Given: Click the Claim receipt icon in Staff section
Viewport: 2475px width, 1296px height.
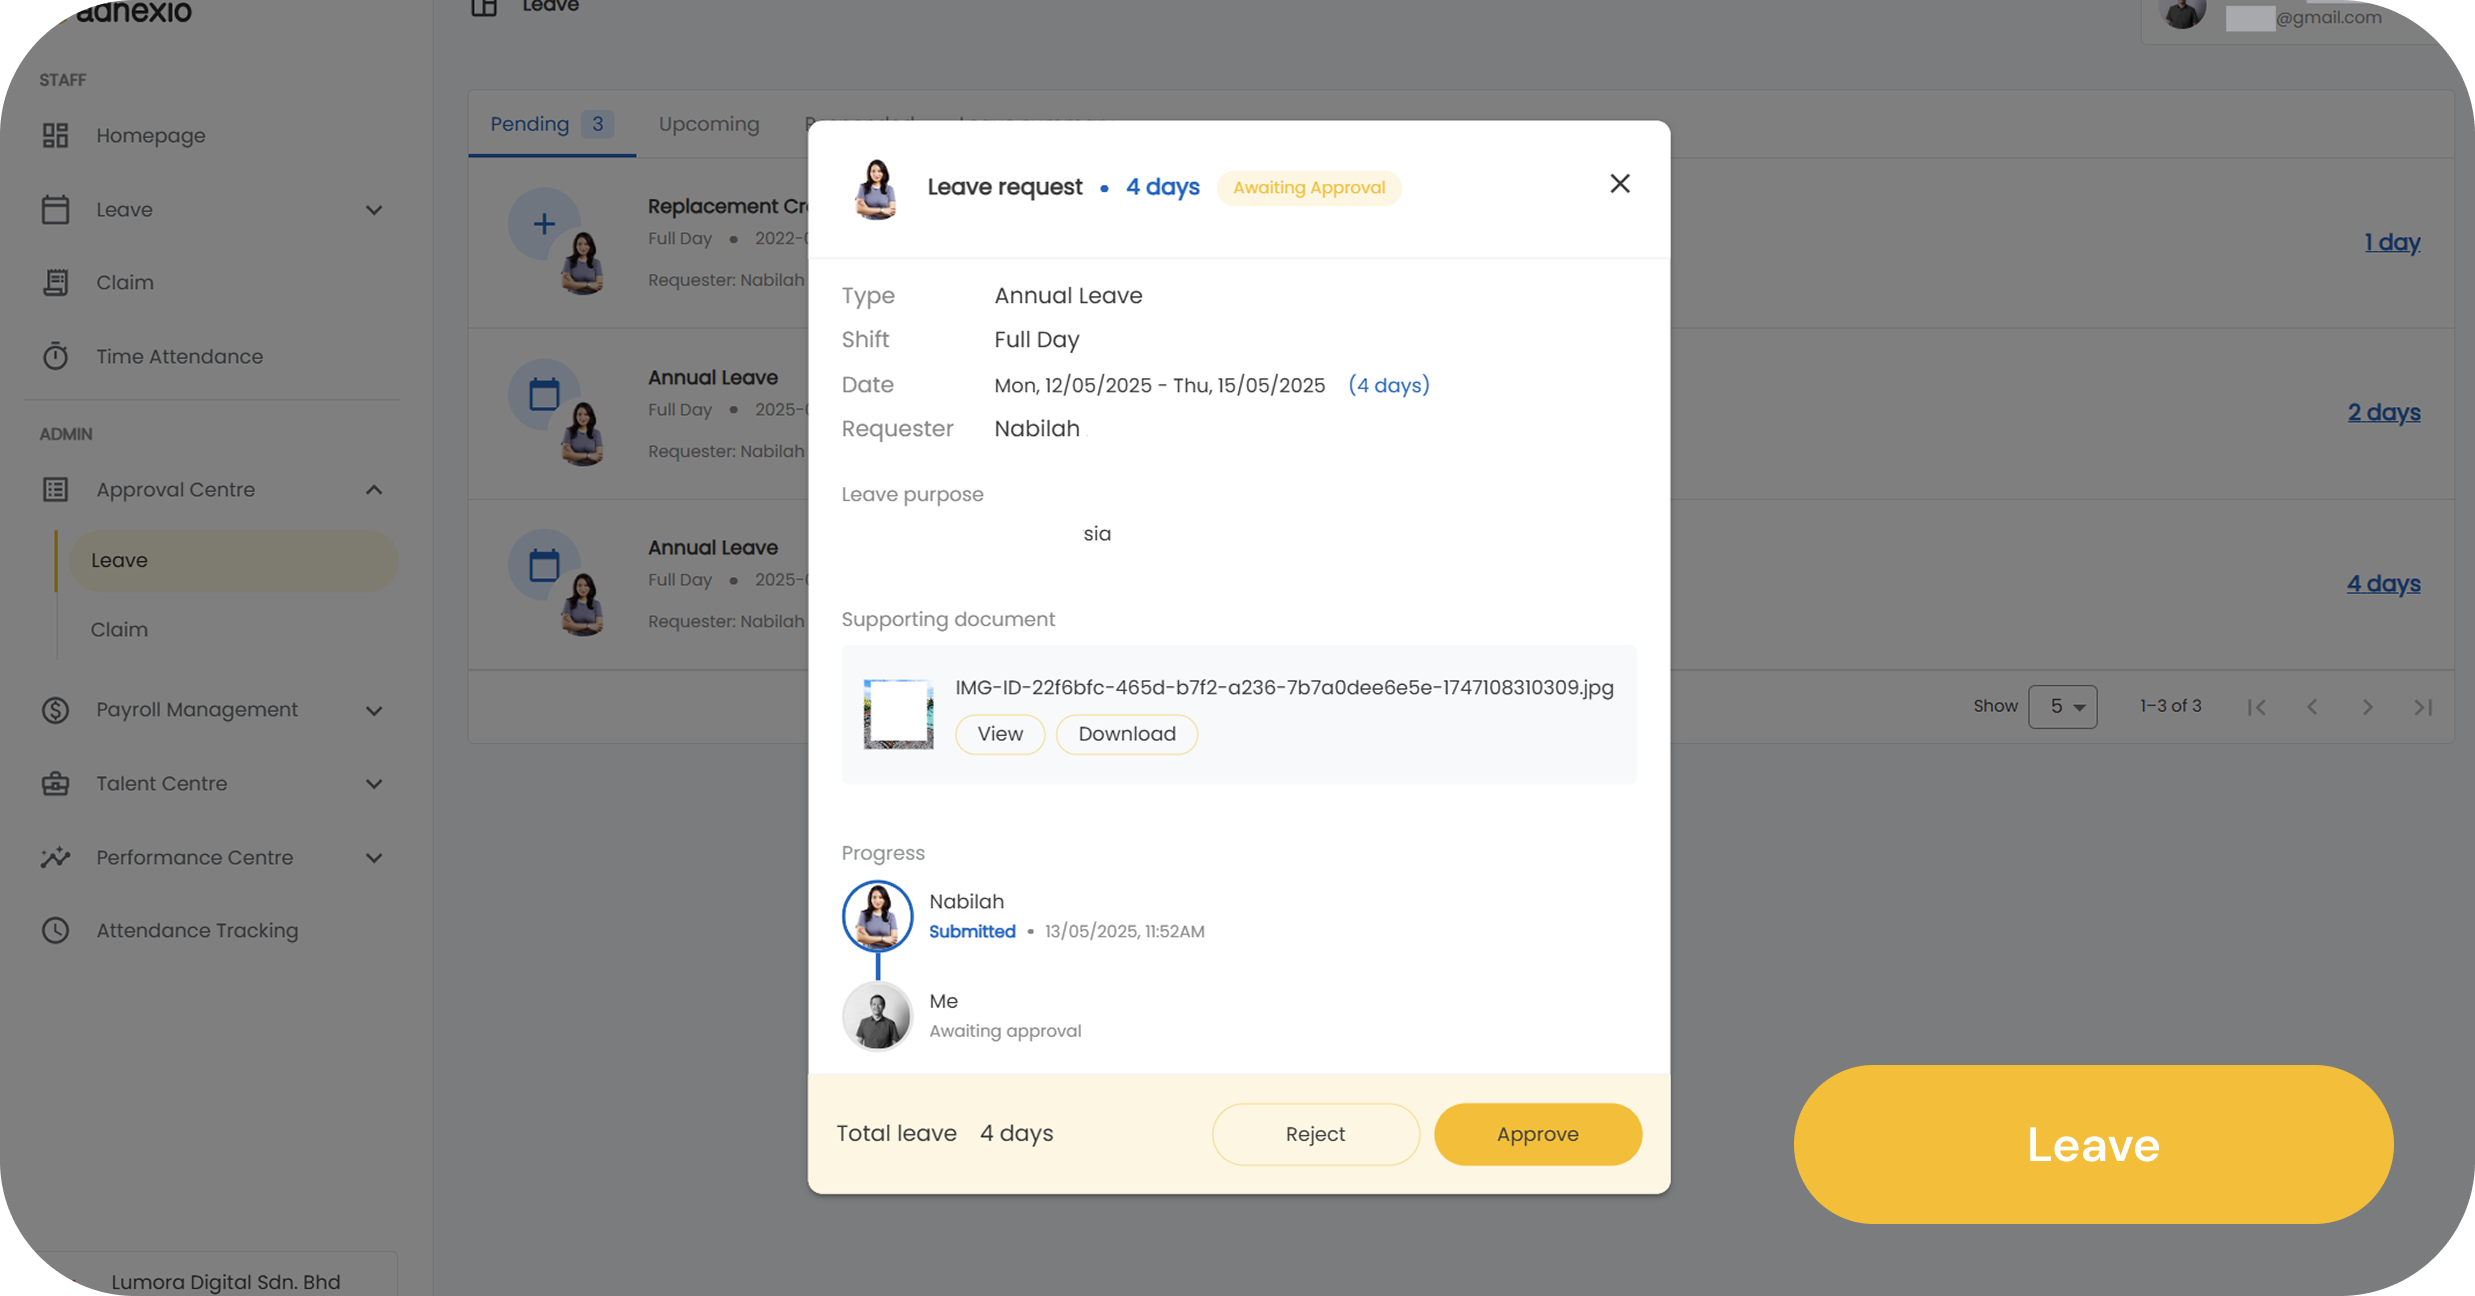Looking at the screenshot, I should [55, 283].
